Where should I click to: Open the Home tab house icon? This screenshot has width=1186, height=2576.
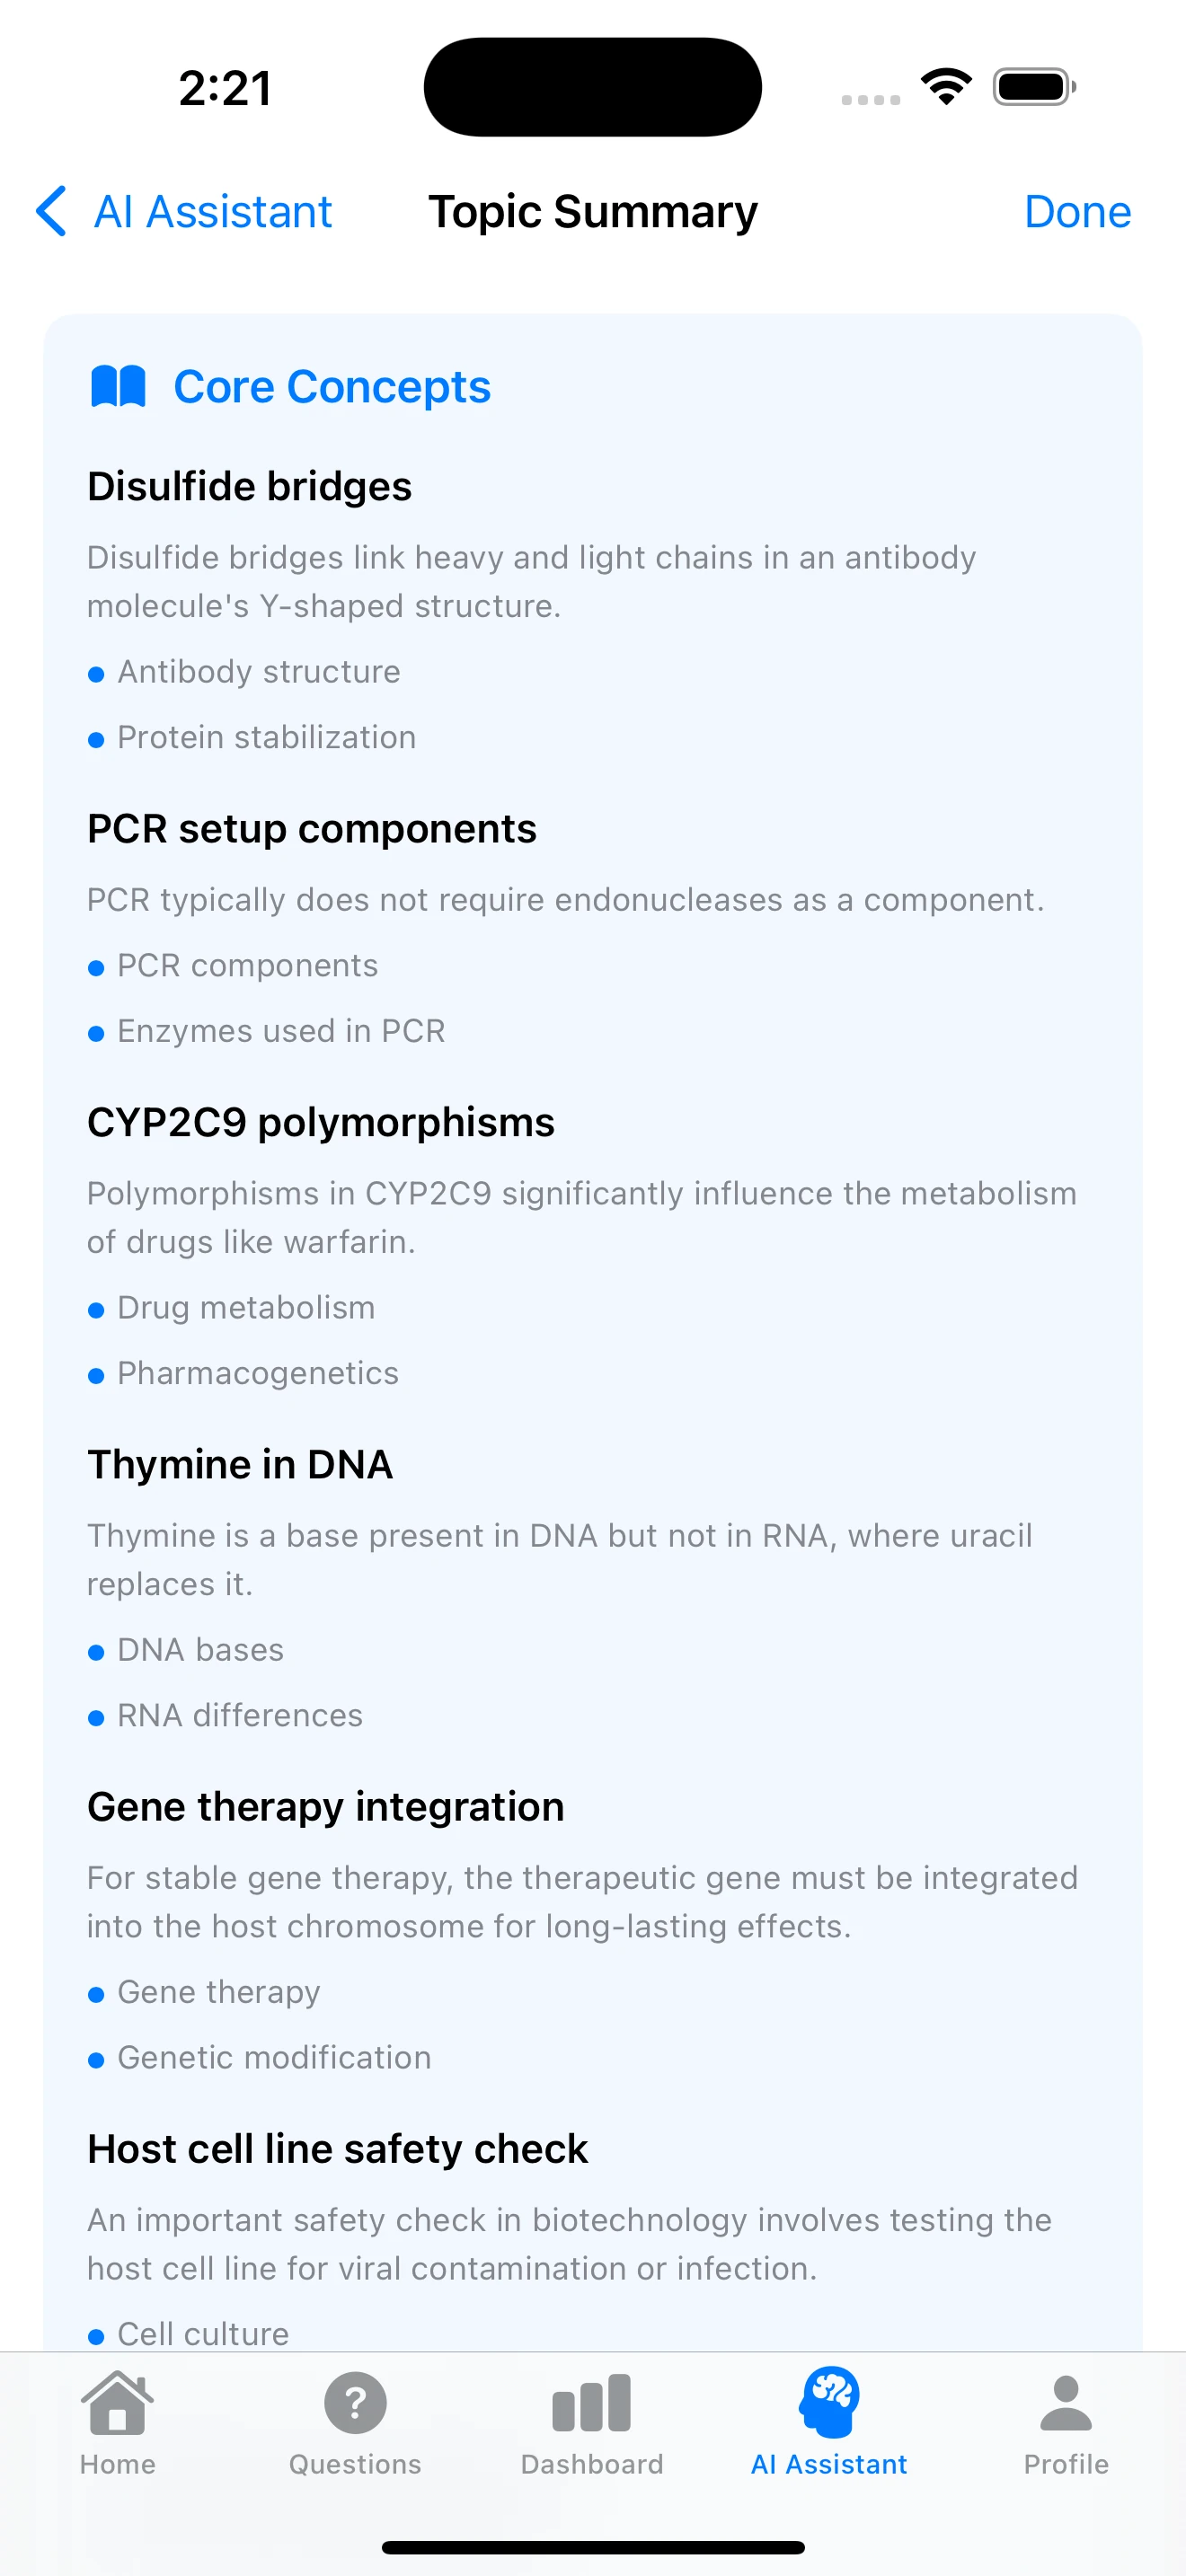[118, 2403]
